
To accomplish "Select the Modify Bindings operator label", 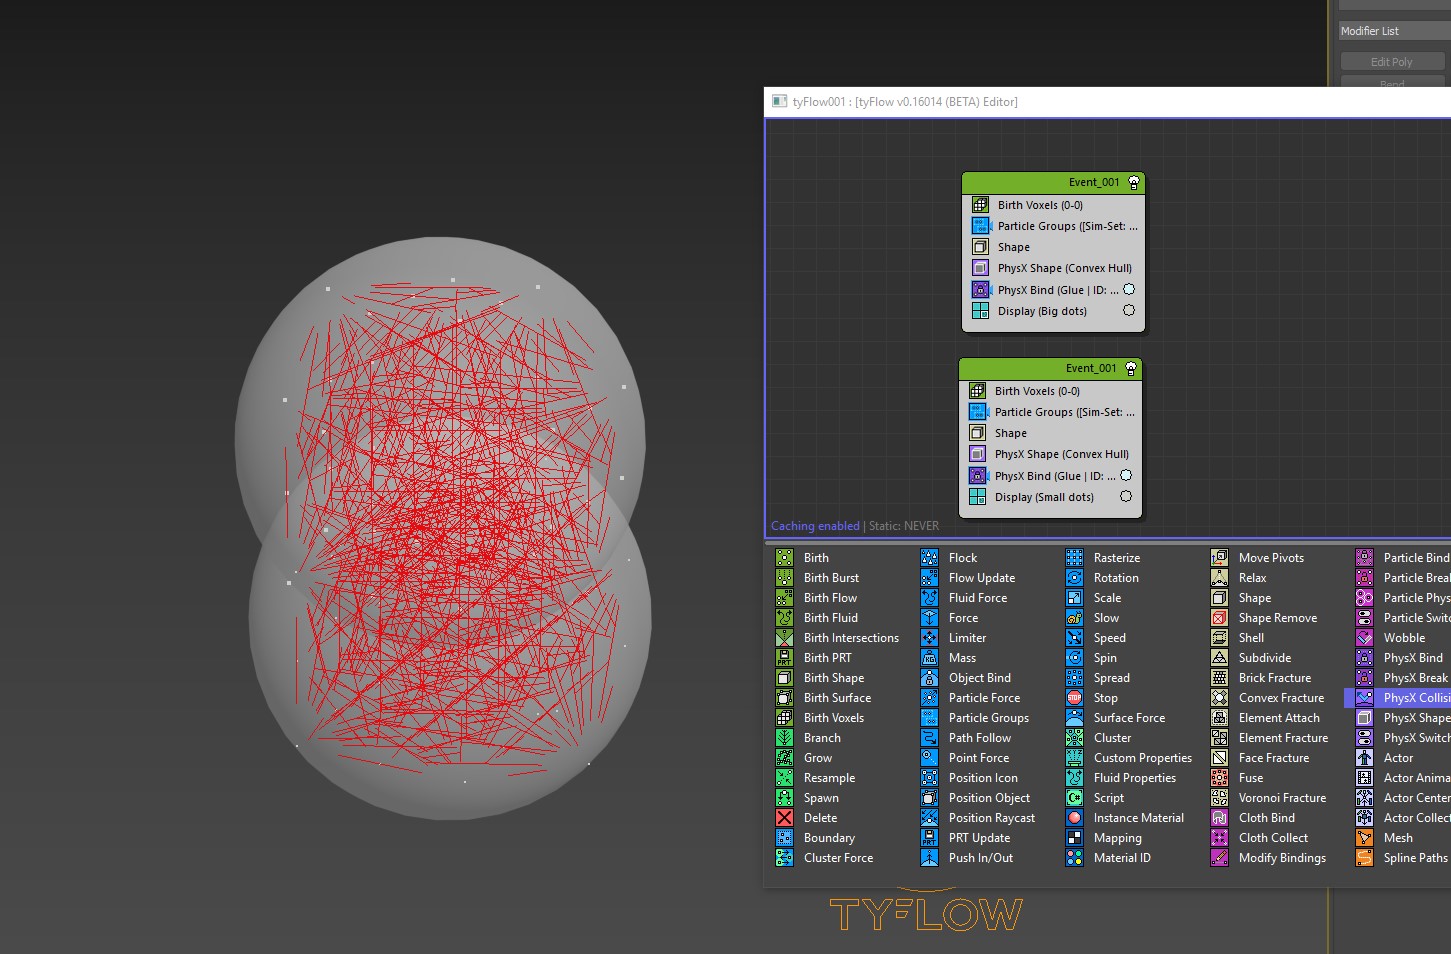I will click(x=1282, y=858).
